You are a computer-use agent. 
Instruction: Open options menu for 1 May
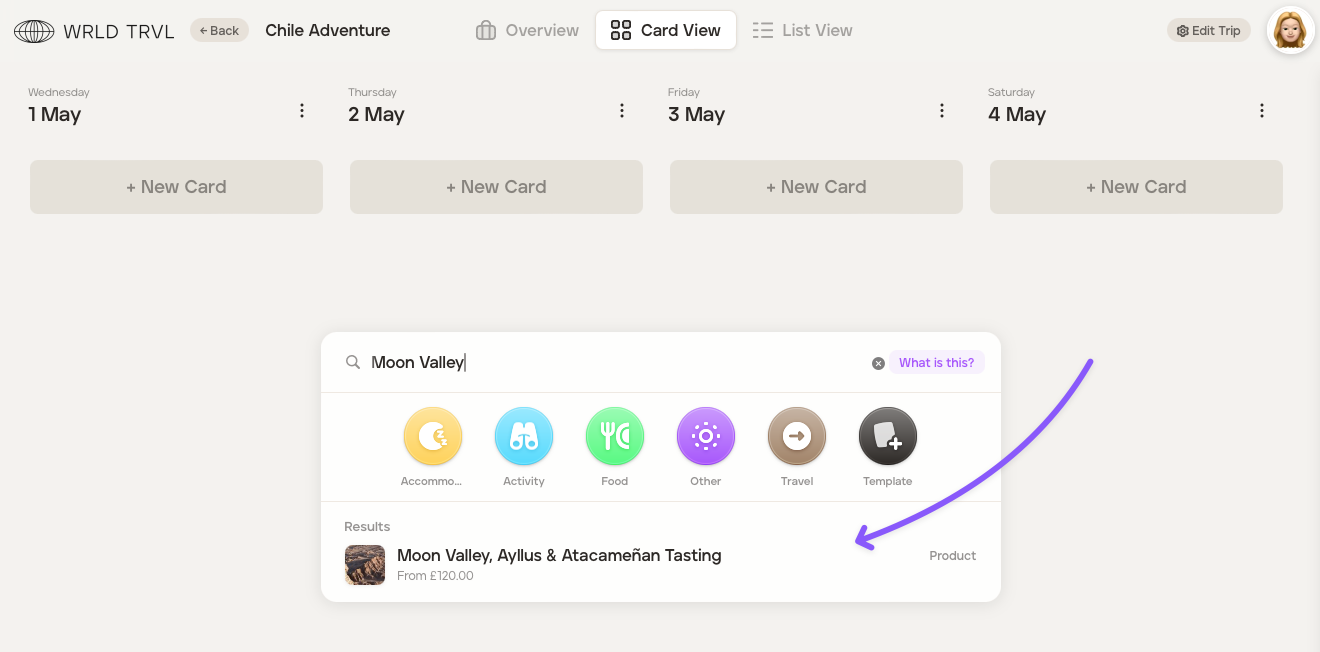point(302,111)
